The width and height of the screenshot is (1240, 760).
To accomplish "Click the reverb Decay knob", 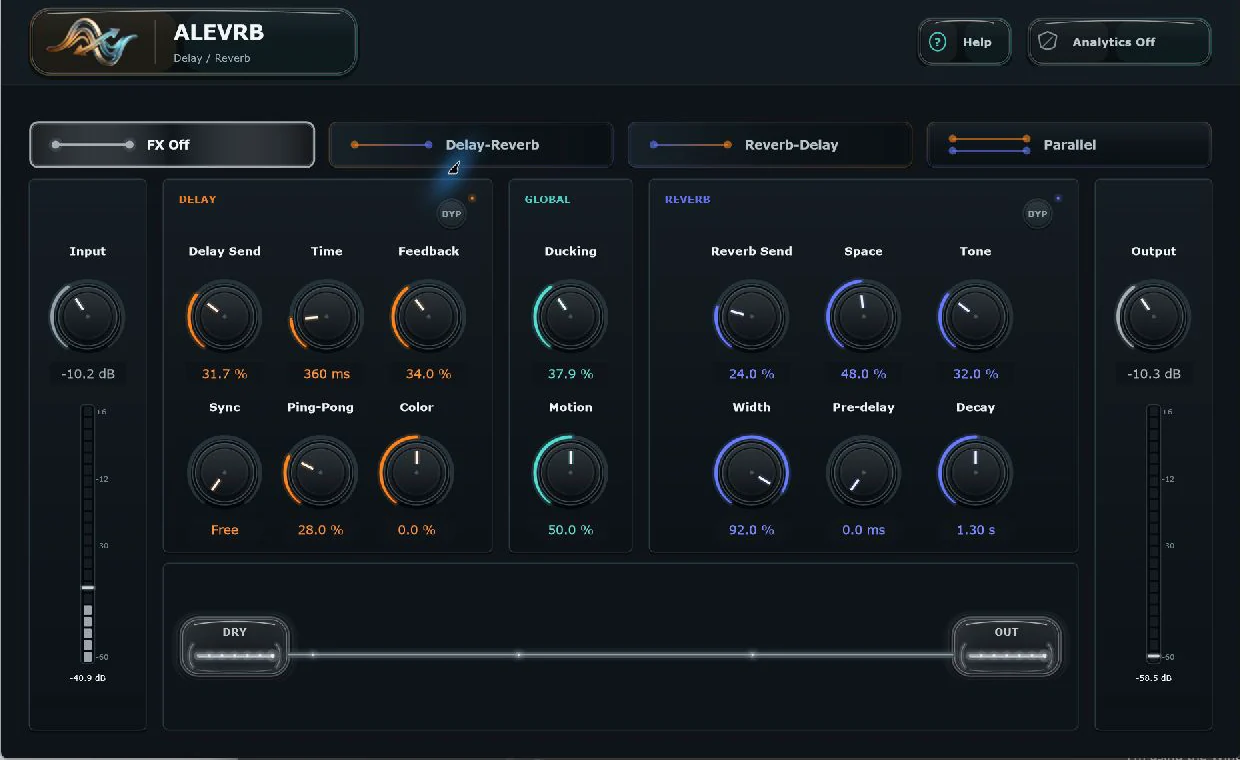I will click(x=975, y=472).
